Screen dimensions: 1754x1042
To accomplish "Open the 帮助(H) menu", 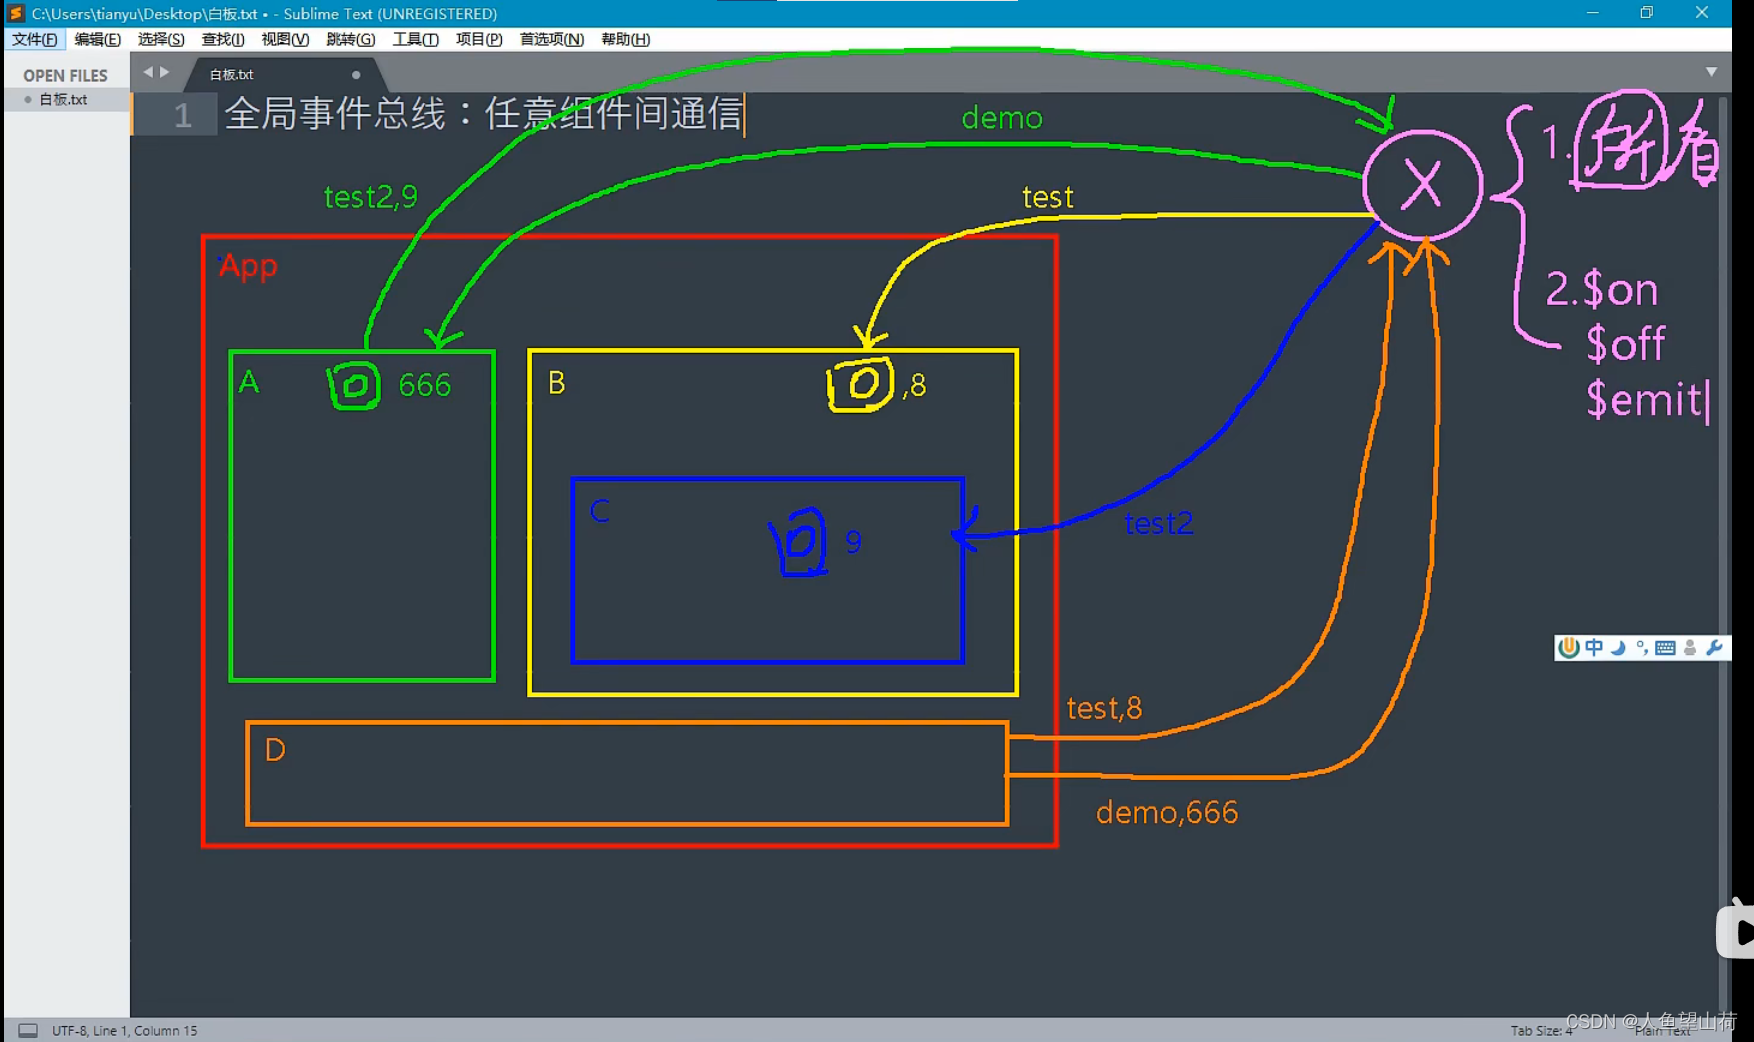I will [625, 39].
